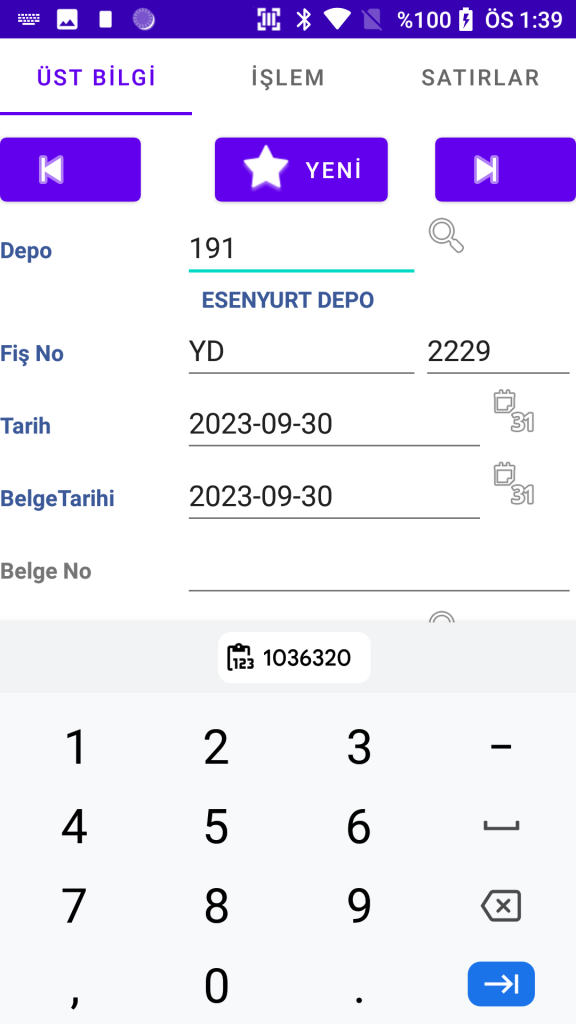Focus the Depo field containing 191
The width and height of the screenshot is (576, 1024).
click(301, 250)
